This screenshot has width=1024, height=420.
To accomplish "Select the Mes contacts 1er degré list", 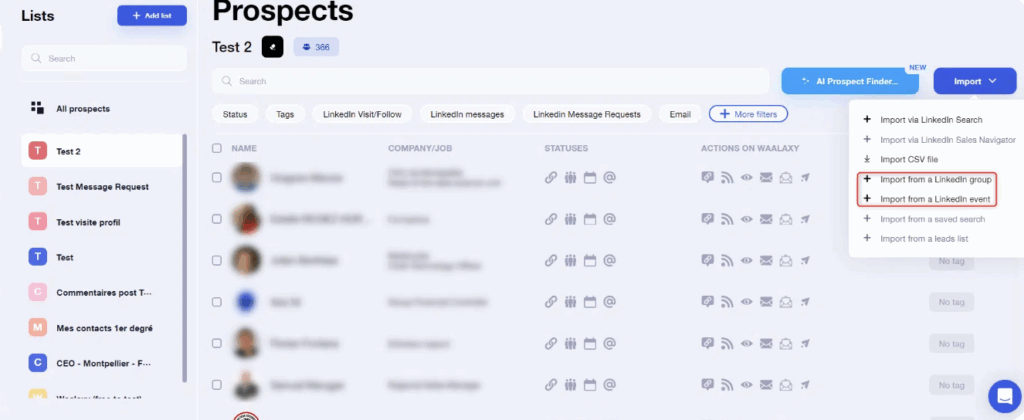I will click(102, 328).
